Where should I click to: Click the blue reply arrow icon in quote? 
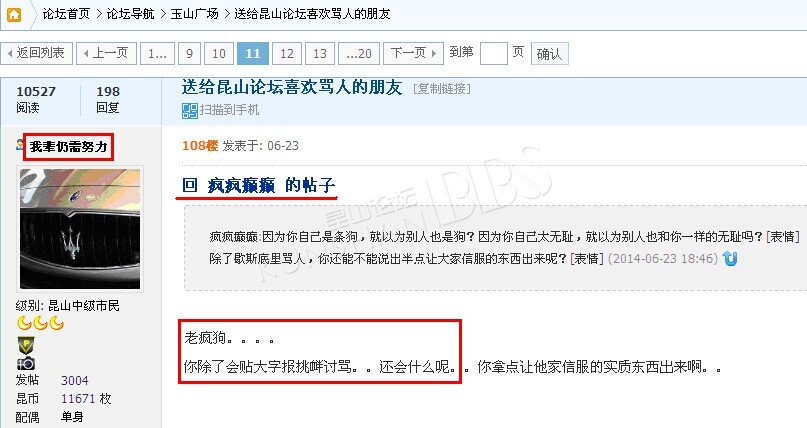click(x=730, y=258)
